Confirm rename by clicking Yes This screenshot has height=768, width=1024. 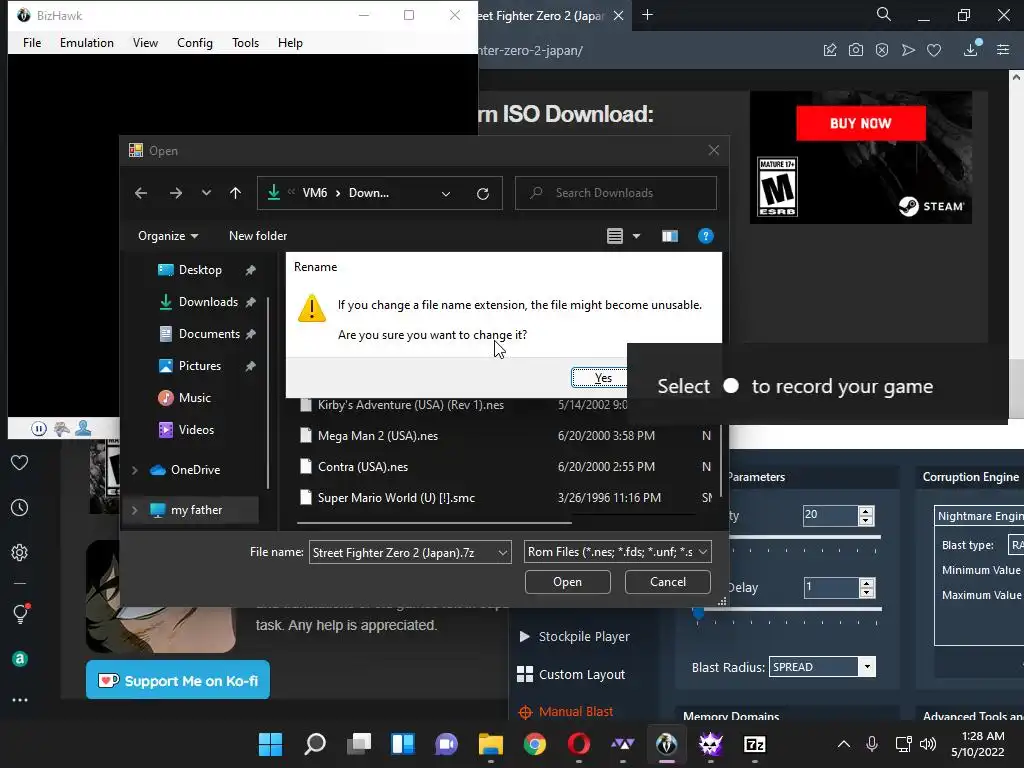coord(600,377)
